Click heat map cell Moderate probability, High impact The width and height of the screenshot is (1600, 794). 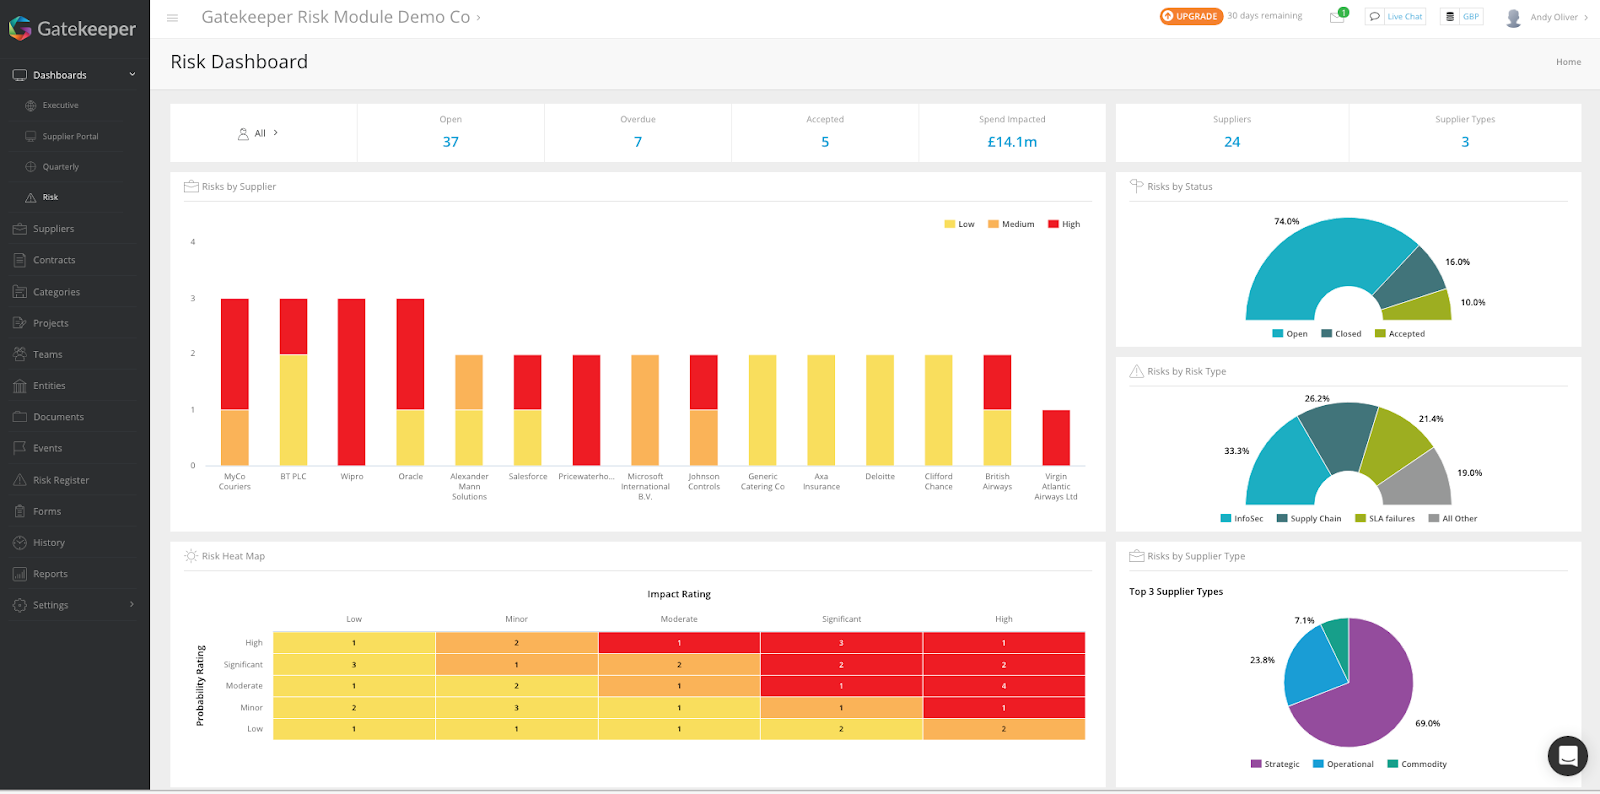click(1004, 686)
